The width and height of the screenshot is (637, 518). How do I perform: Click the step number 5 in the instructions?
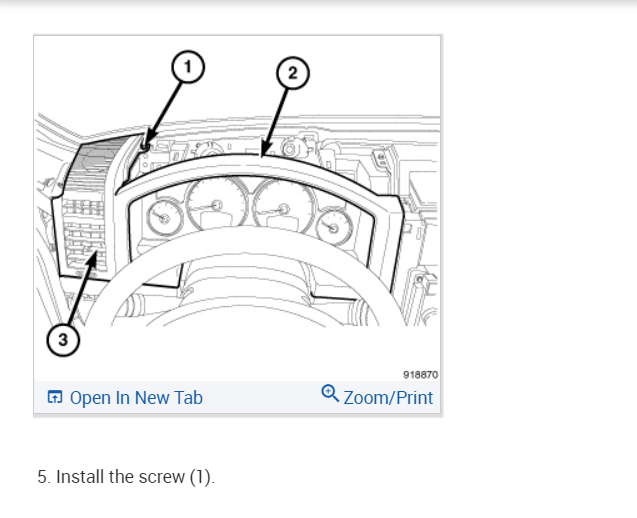44,477
